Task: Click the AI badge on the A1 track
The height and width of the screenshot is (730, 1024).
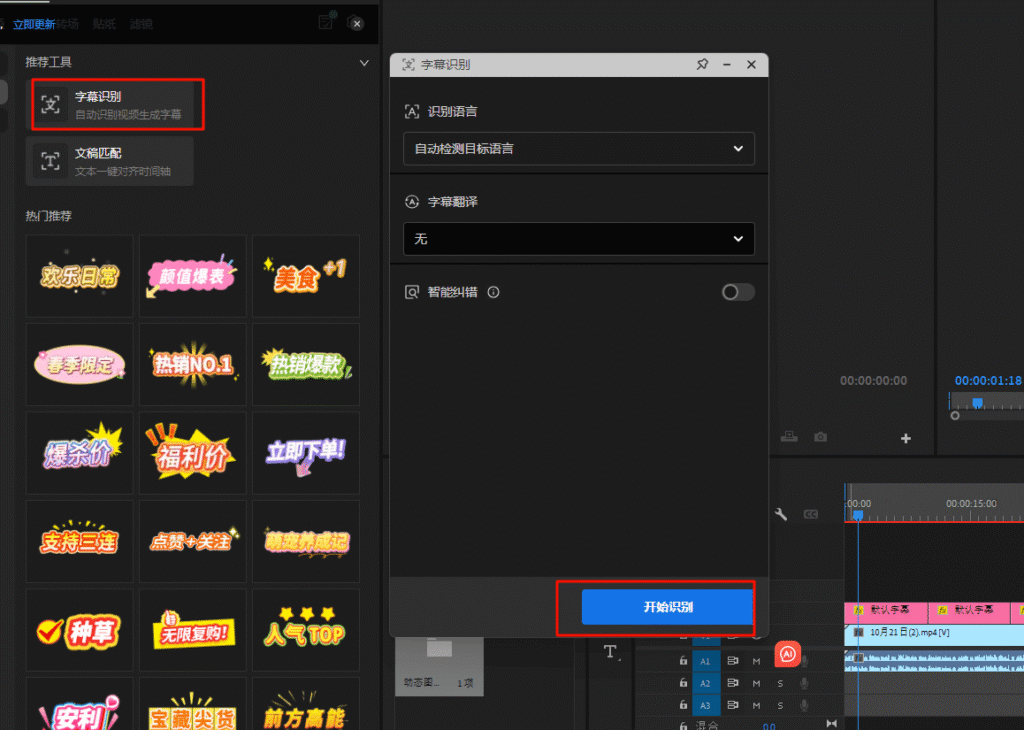Action: coord(789,653)
